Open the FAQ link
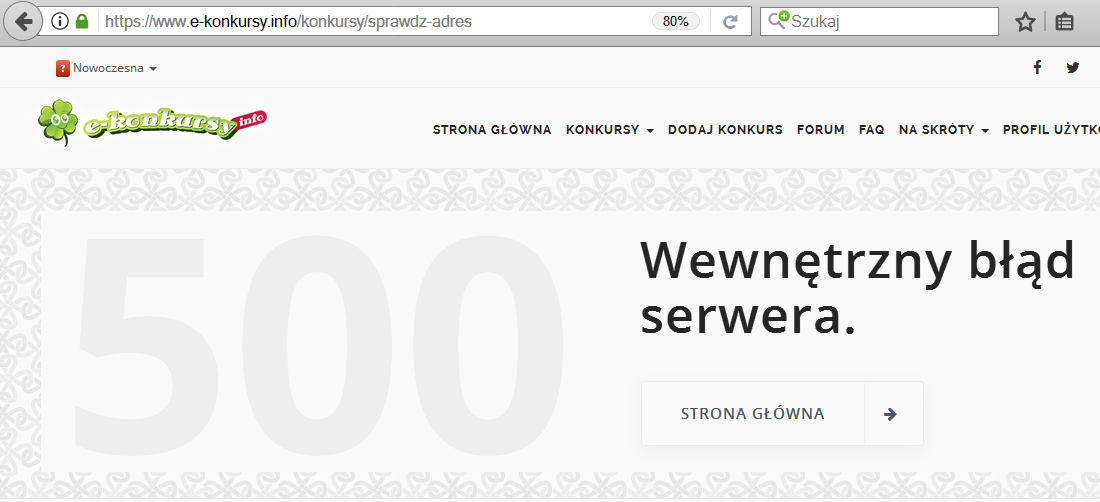The height and width of the screenshot is (502, 1100). point(871,130)
